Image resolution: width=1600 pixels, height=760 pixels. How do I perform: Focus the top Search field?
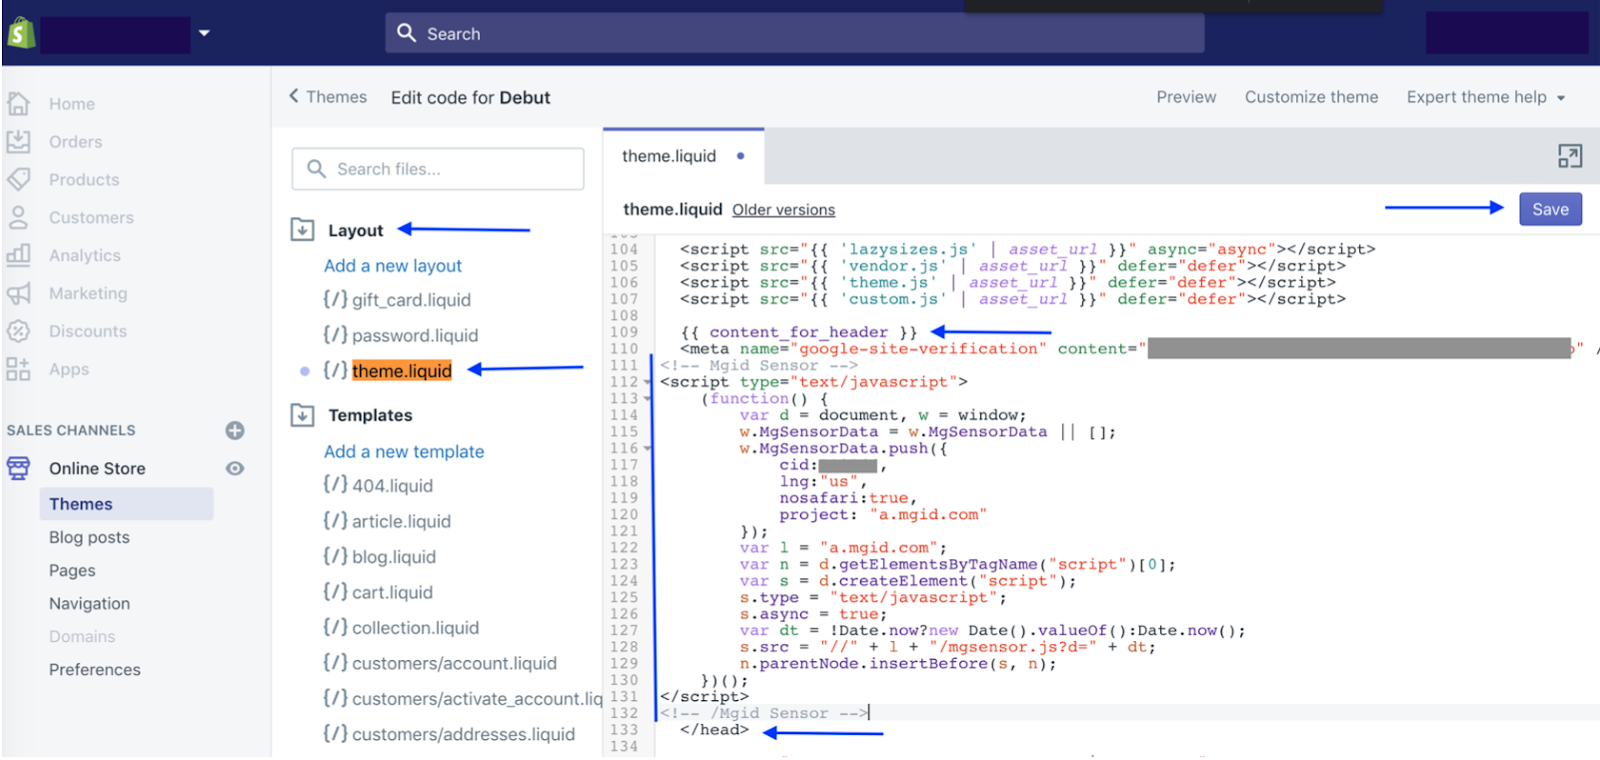tap(794, 33)
